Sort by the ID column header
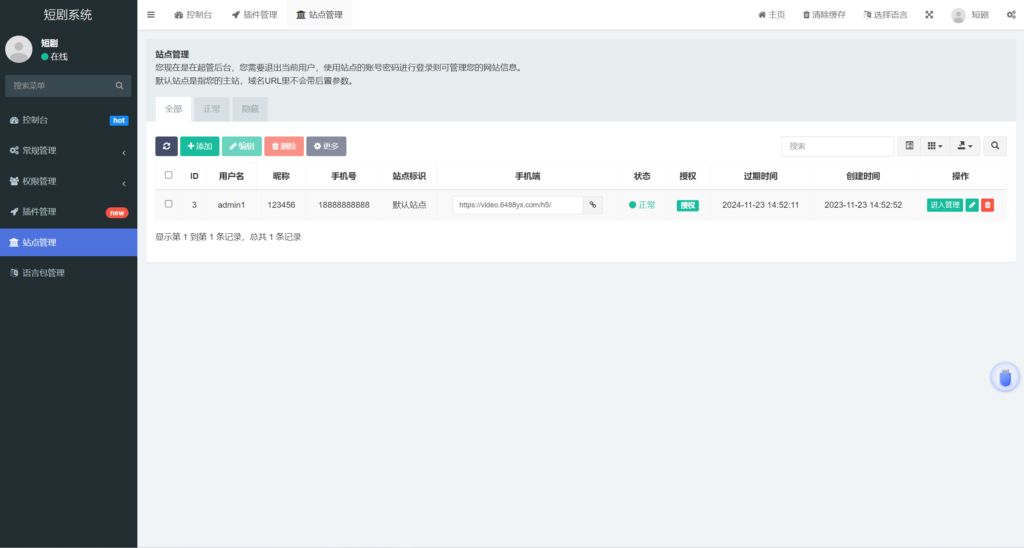This screenshot has width=1024, height=548. click(x=194, y=176)
